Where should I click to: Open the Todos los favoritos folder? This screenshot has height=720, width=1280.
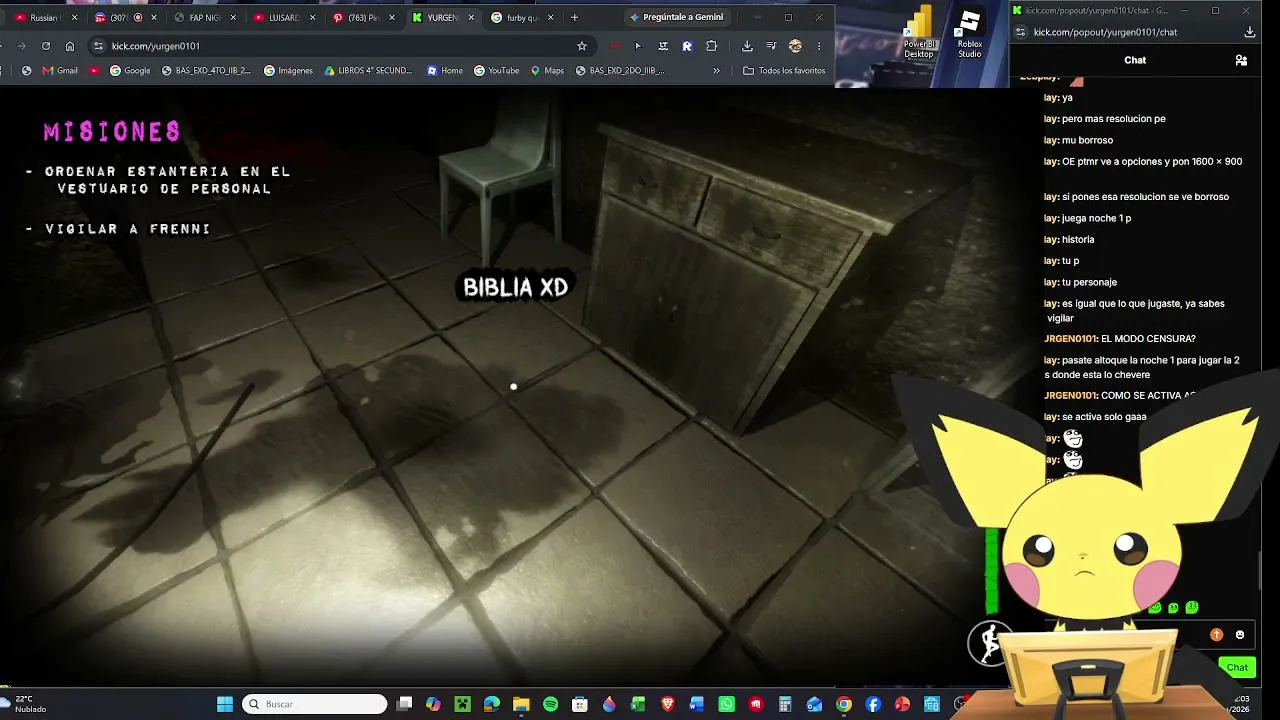[x=785, y=71]
